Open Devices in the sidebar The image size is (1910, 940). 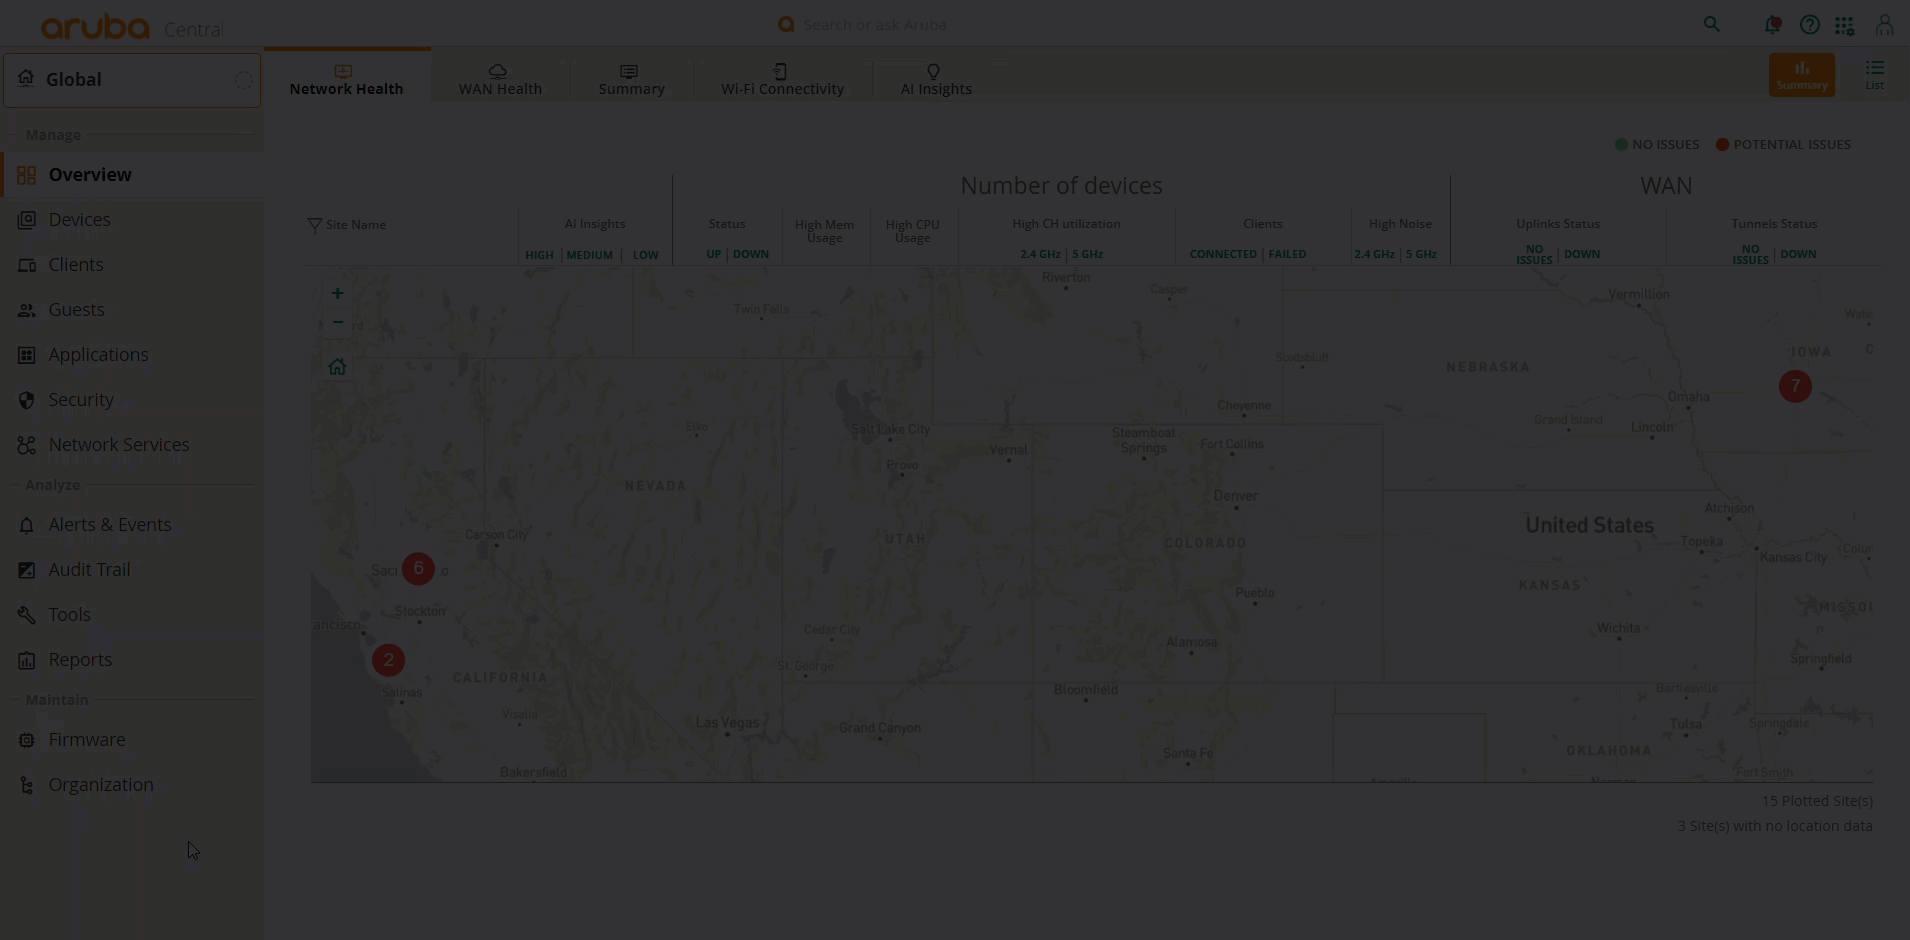point(80,220)
